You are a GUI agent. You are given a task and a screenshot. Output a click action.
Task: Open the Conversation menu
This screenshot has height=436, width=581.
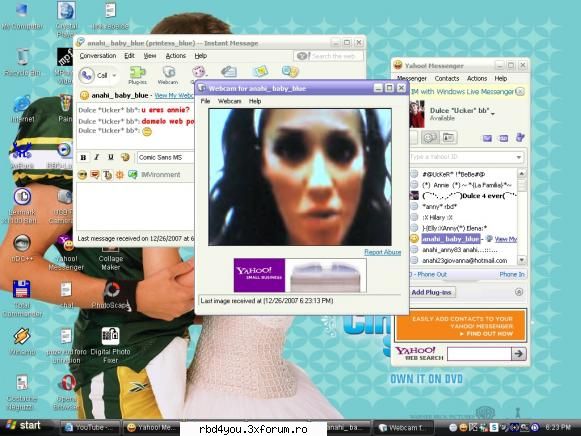click(x=98, y=56)
